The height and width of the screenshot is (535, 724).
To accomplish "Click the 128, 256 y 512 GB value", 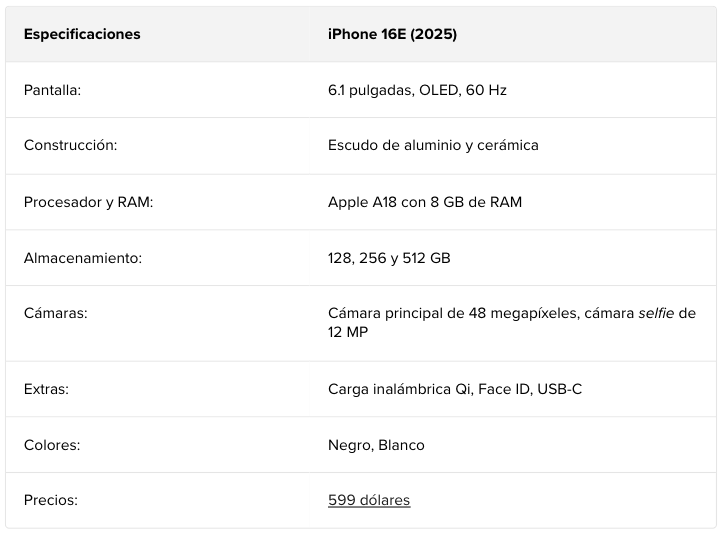I will (x=389, y=258).
